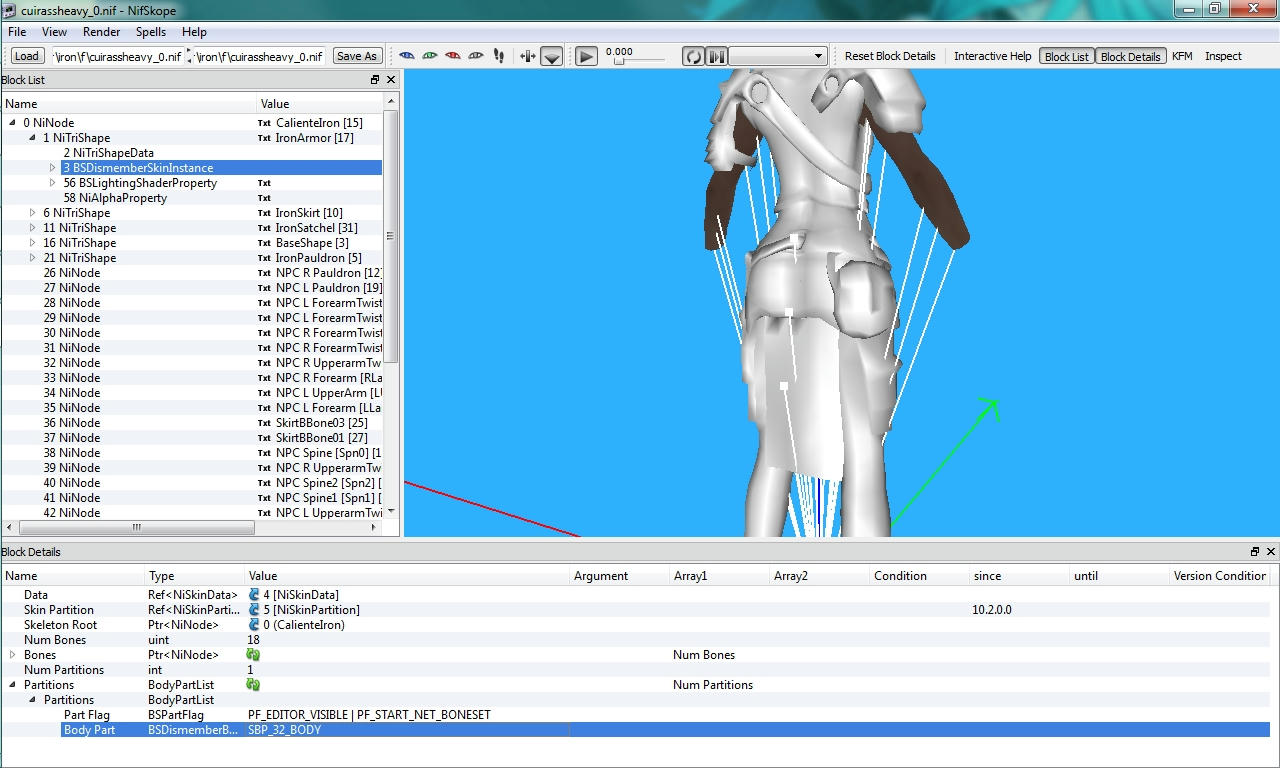Open the Render menu
This screenshot has height=768, width=1280.
point(101,32)
